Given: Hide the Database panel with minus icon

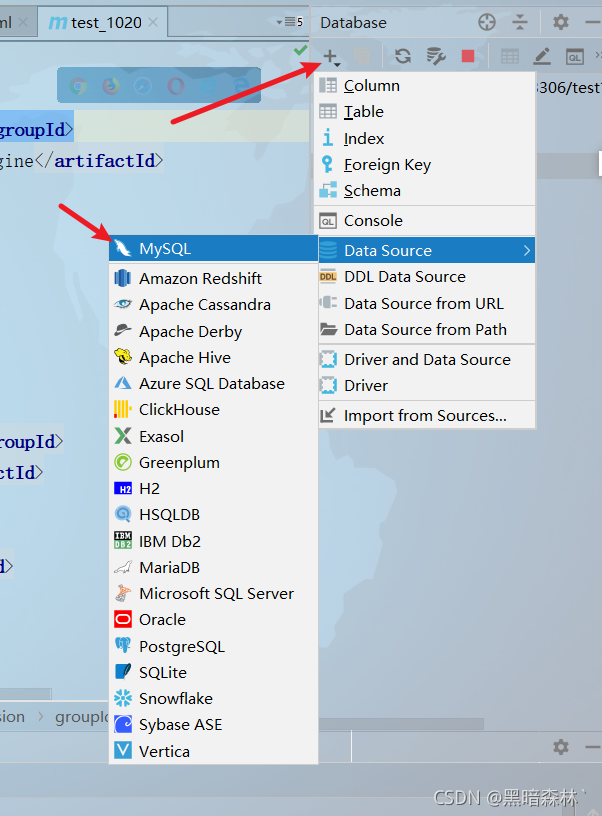Looking at the screenshot, I should click(x=593, y=22).
